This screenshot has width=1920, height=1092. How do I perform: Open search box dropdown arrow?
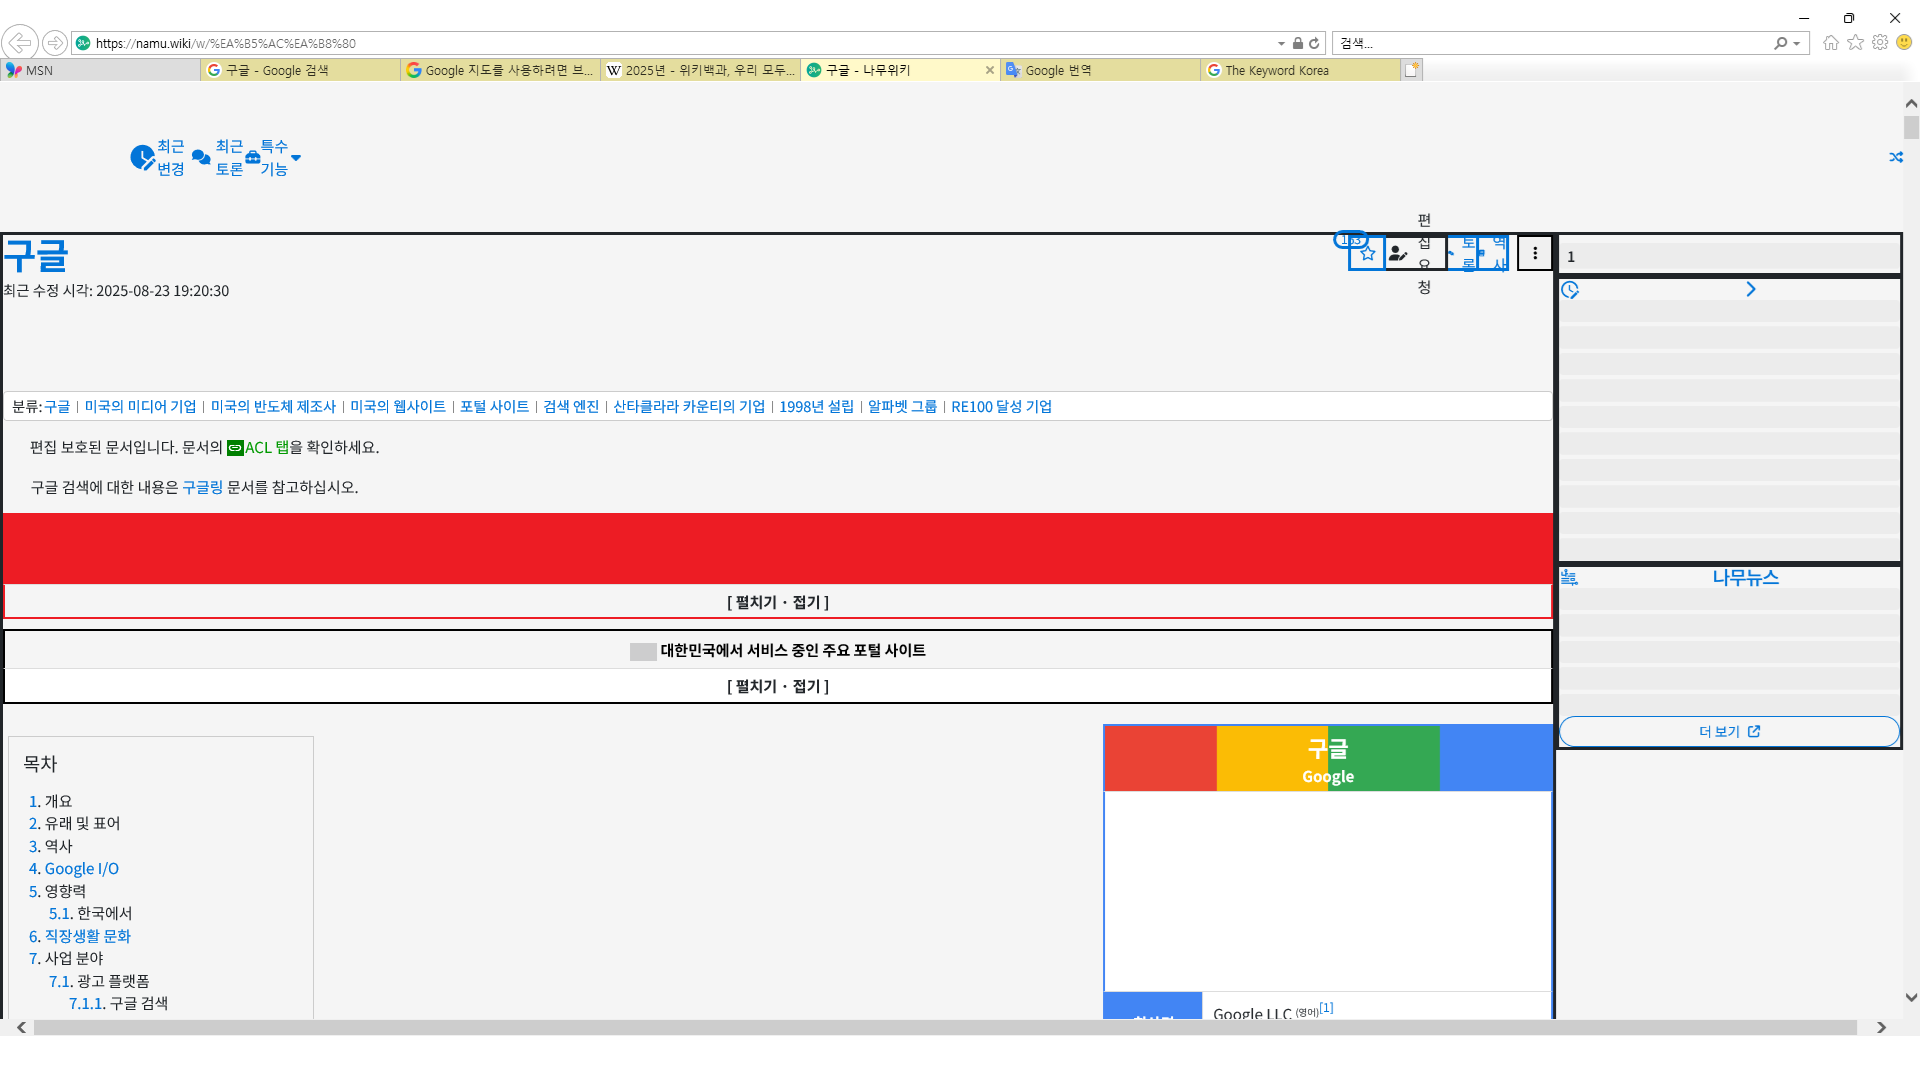coord(1796,43)
